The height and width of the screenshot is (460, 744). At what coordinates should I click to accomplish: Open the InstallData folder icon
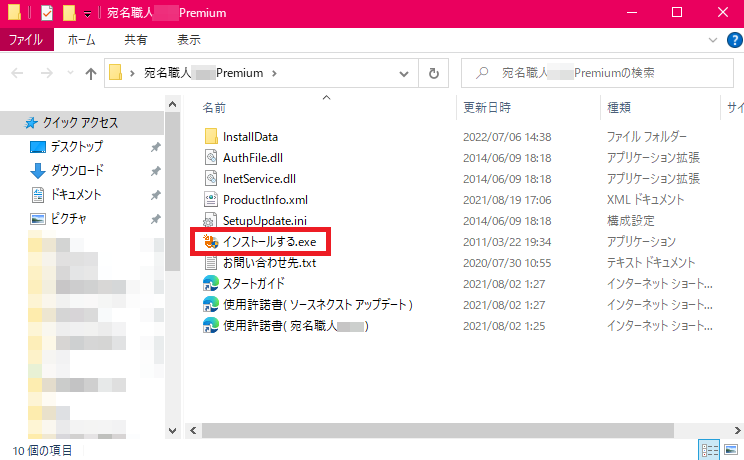(x=211, y=137)
